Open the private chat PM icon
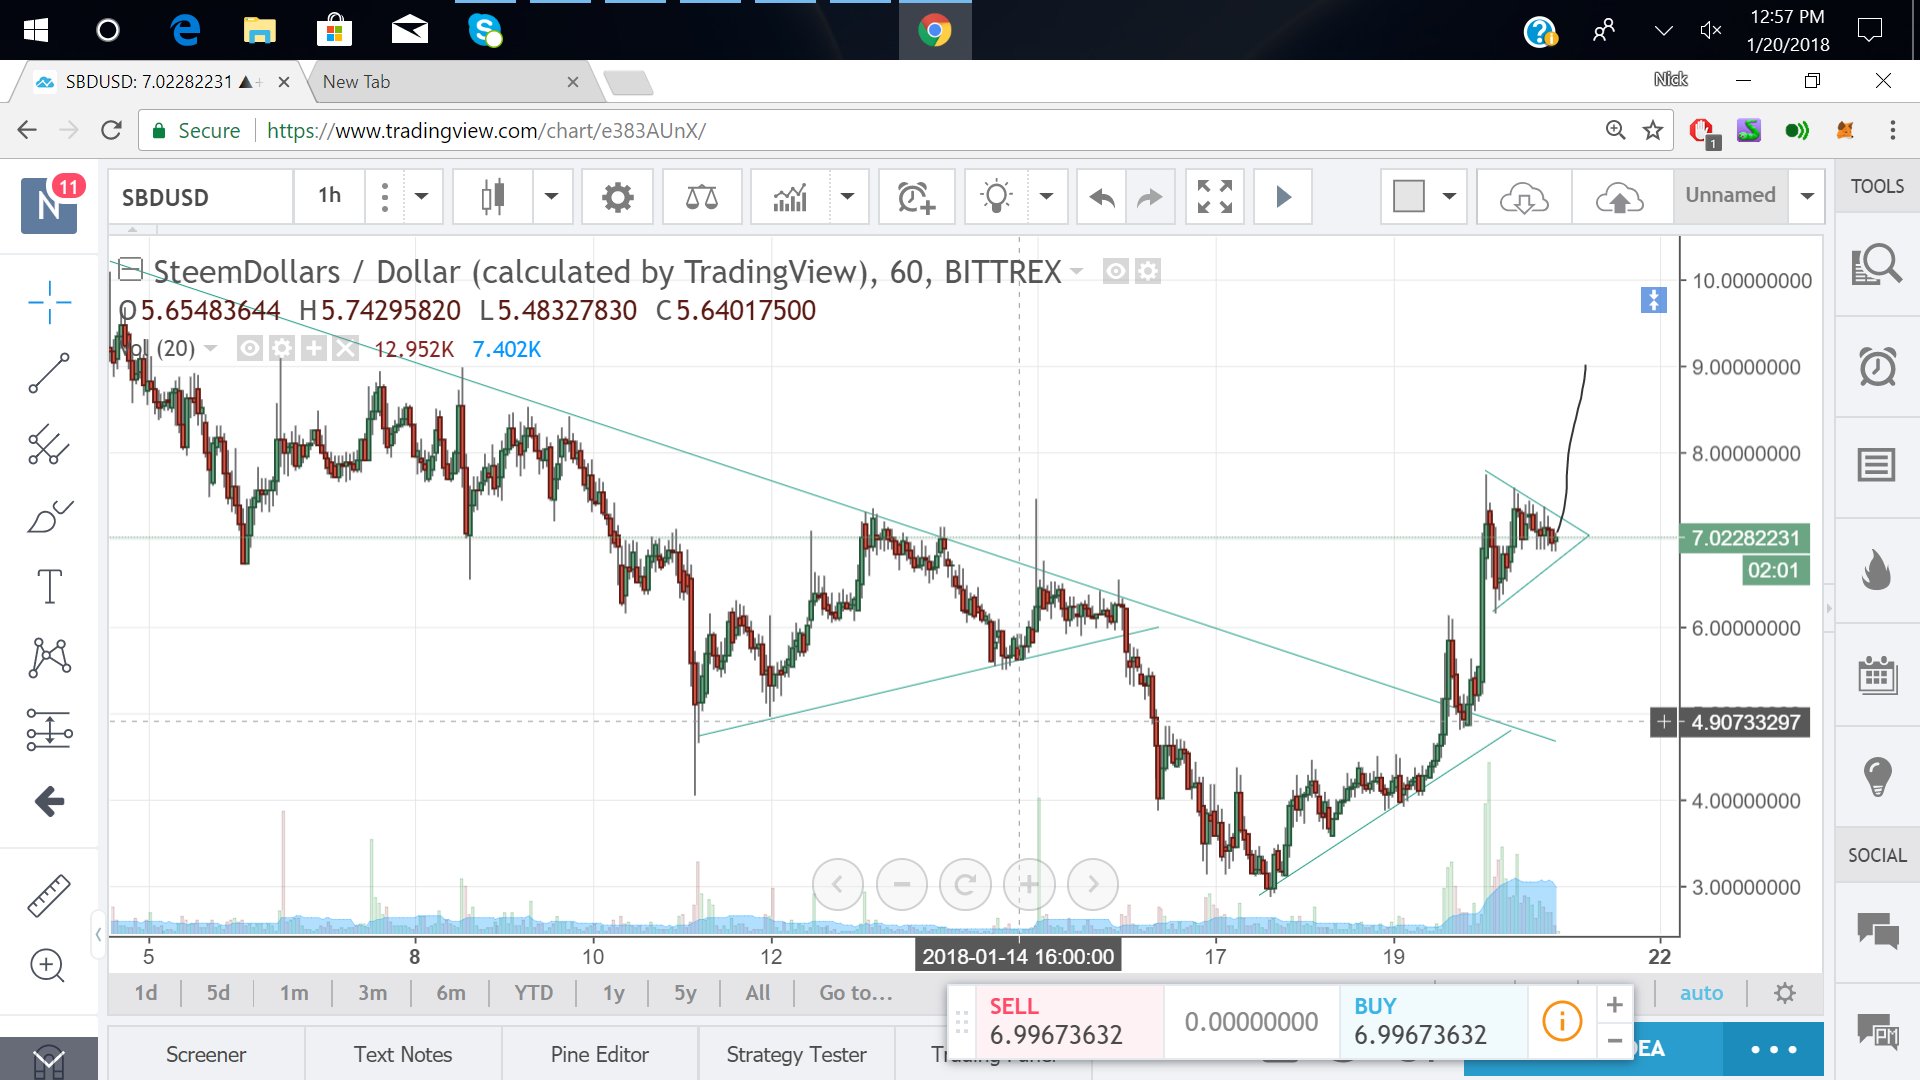This screenshot has width=1920, height=1080. pos(1877,1030)
